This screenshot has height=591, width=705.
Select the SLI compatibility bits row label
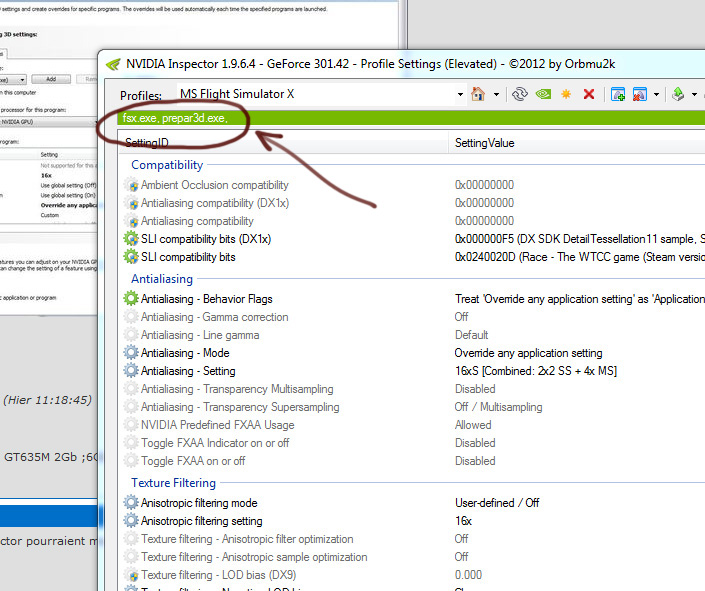(188, 257)
